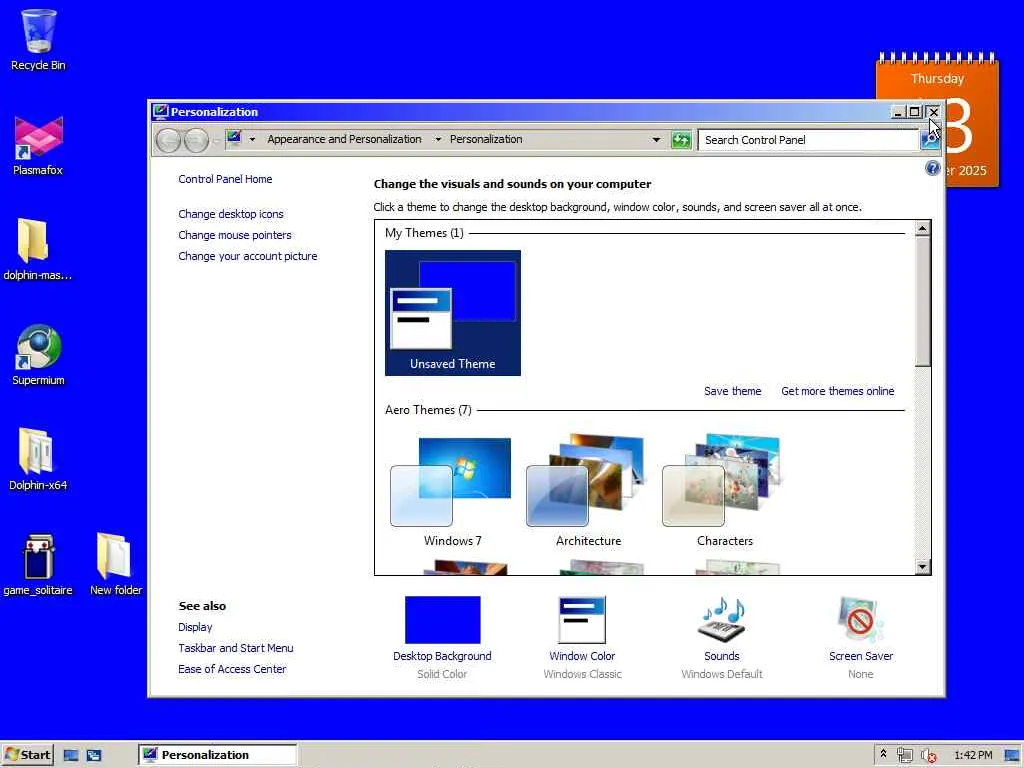1024x768 pixels.
Task: Click the Personalization title bar icon
Action: point(161,112)
